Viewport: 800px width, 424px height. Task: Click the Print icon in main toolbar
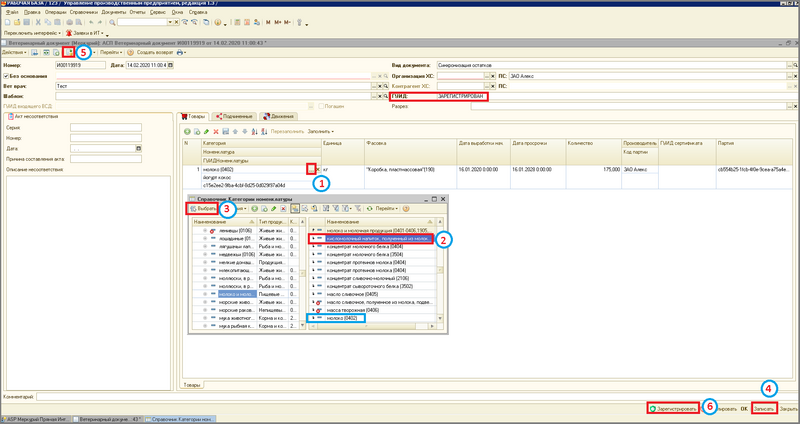pyautogui.click(x=69, y=22)
